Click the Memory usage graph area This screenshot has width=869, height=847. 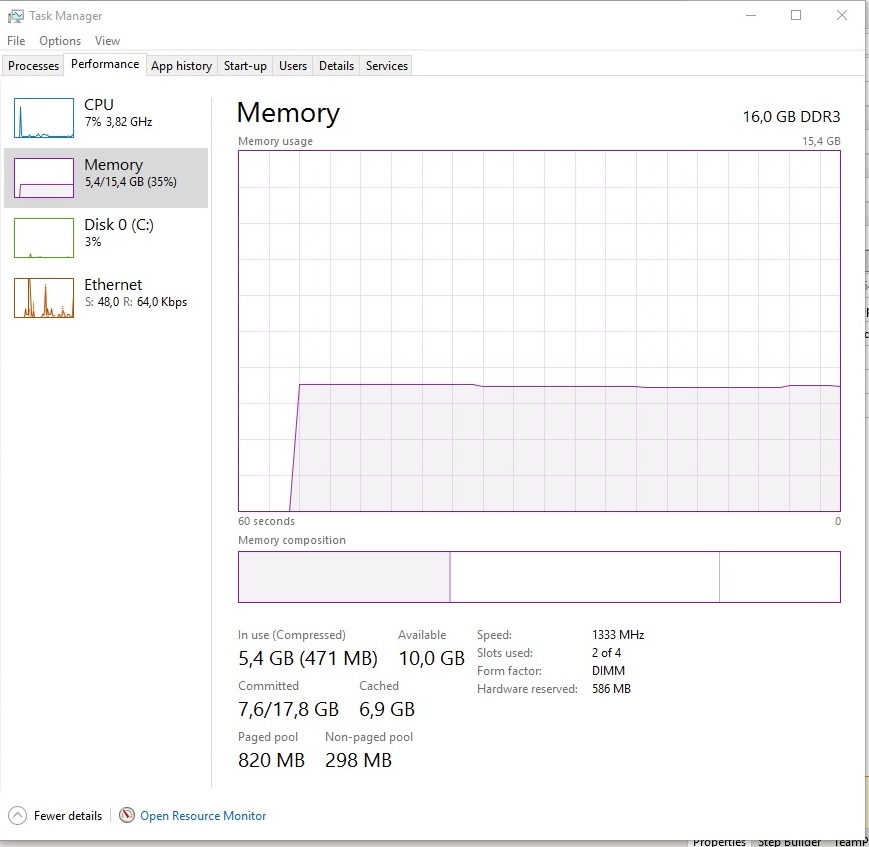(x=539, y=331)
